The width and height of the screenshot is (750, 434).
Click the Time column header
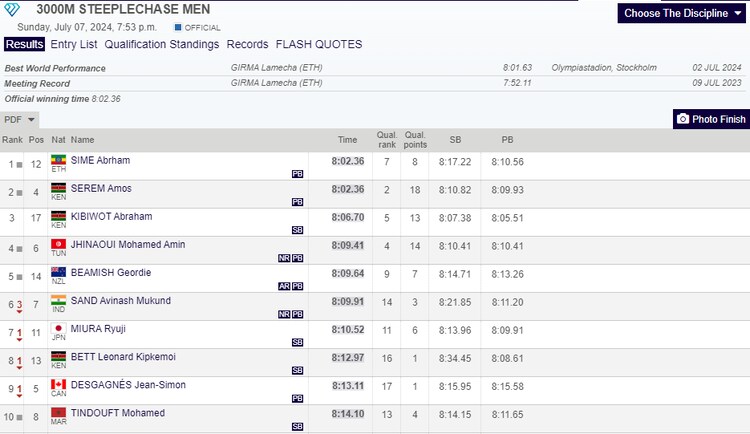347,140
